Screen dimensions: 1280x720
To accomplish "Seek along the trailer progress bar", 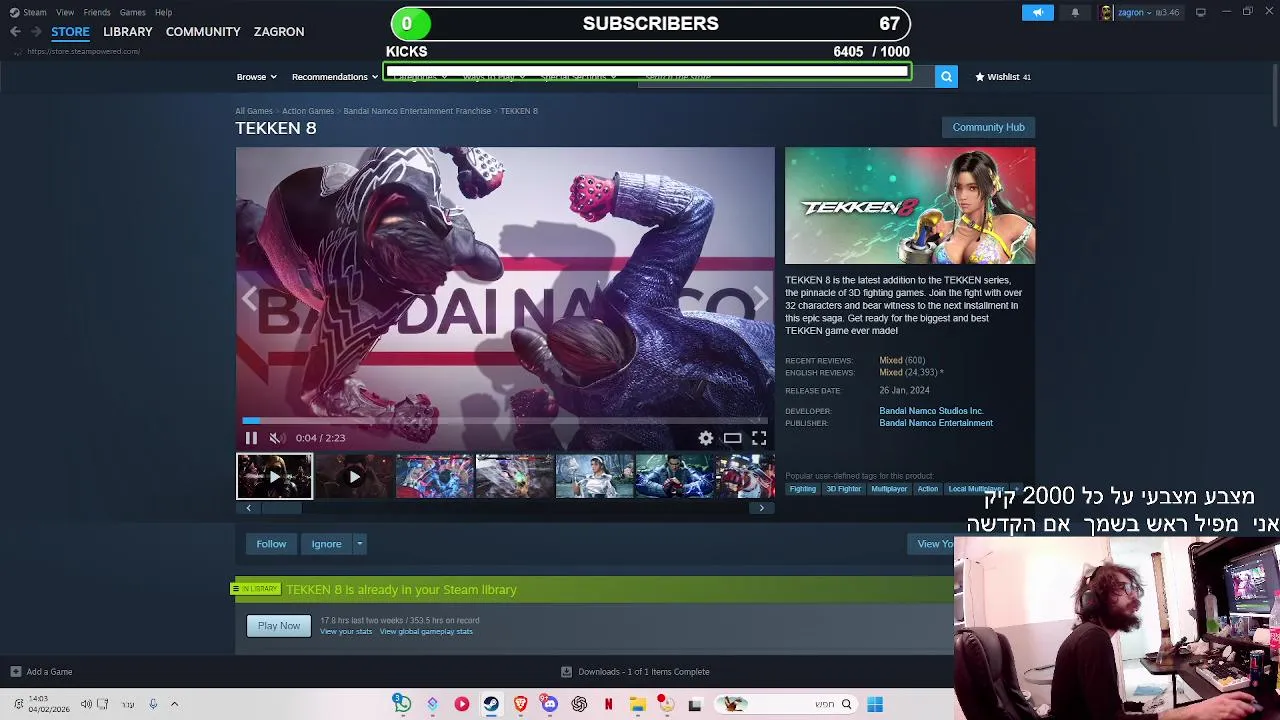I will coord(505,421).
